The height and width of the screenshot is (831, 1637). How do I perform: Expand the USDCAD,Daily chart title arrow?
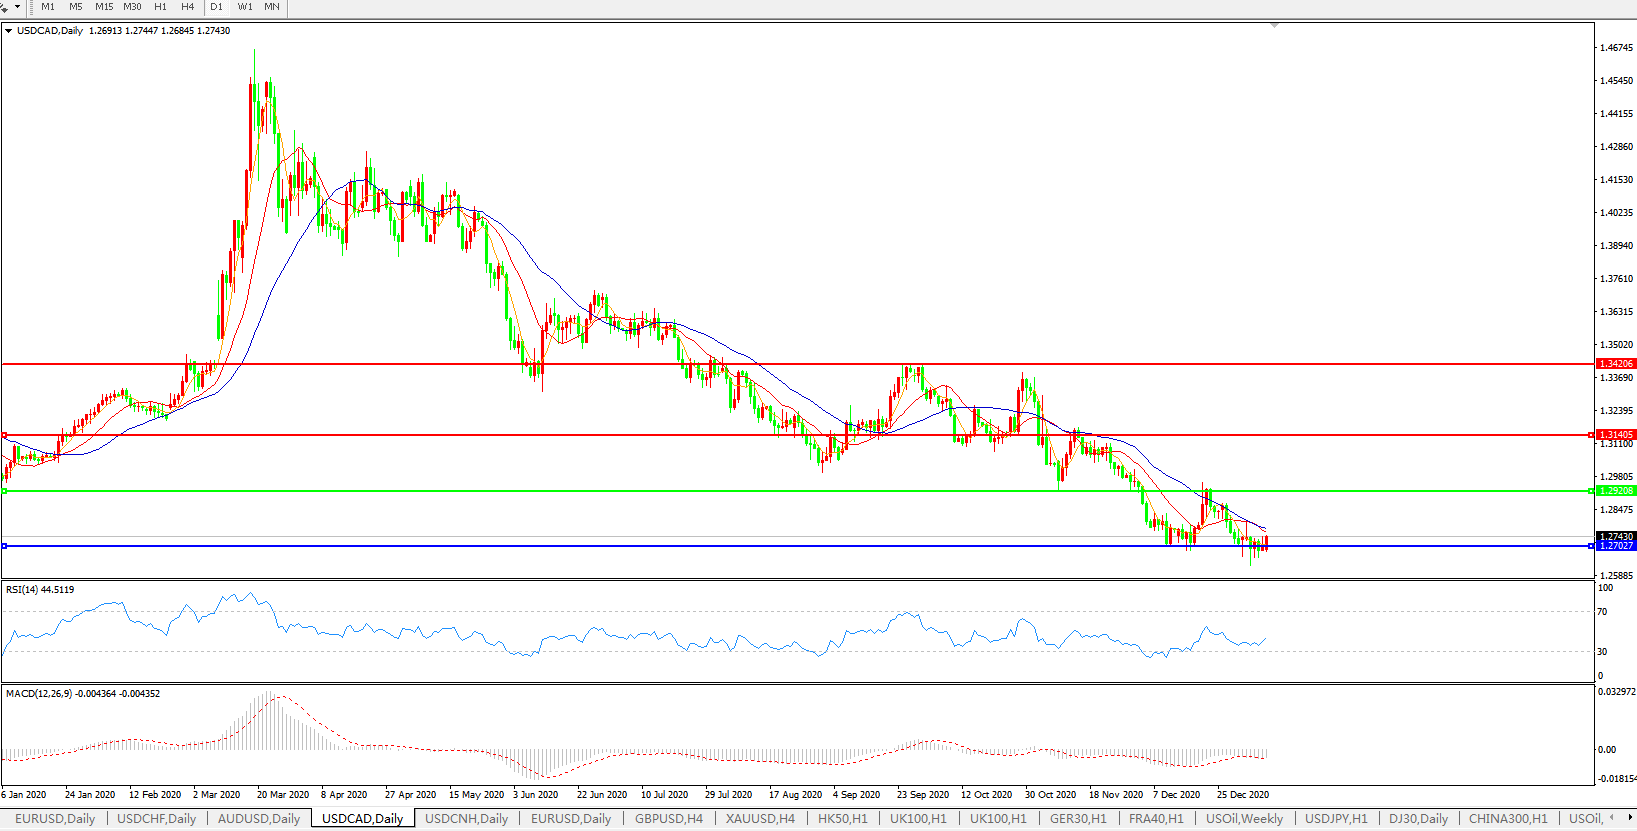9,31
